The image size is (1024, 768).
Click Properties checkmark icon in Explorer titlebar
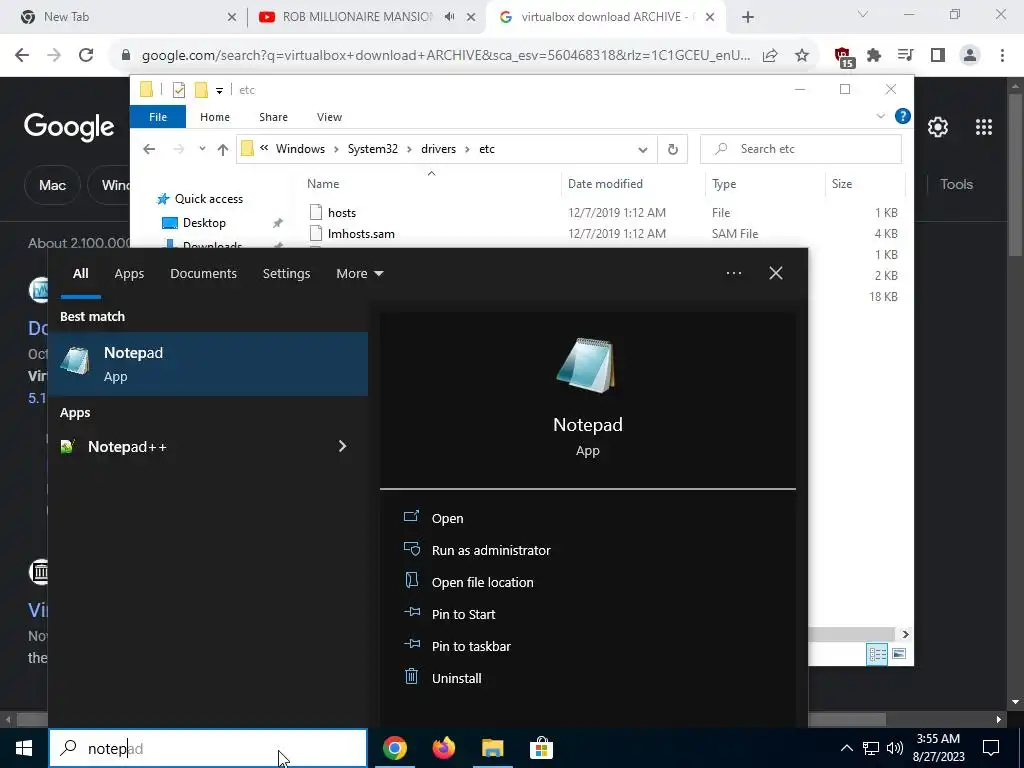coord(178,89)
